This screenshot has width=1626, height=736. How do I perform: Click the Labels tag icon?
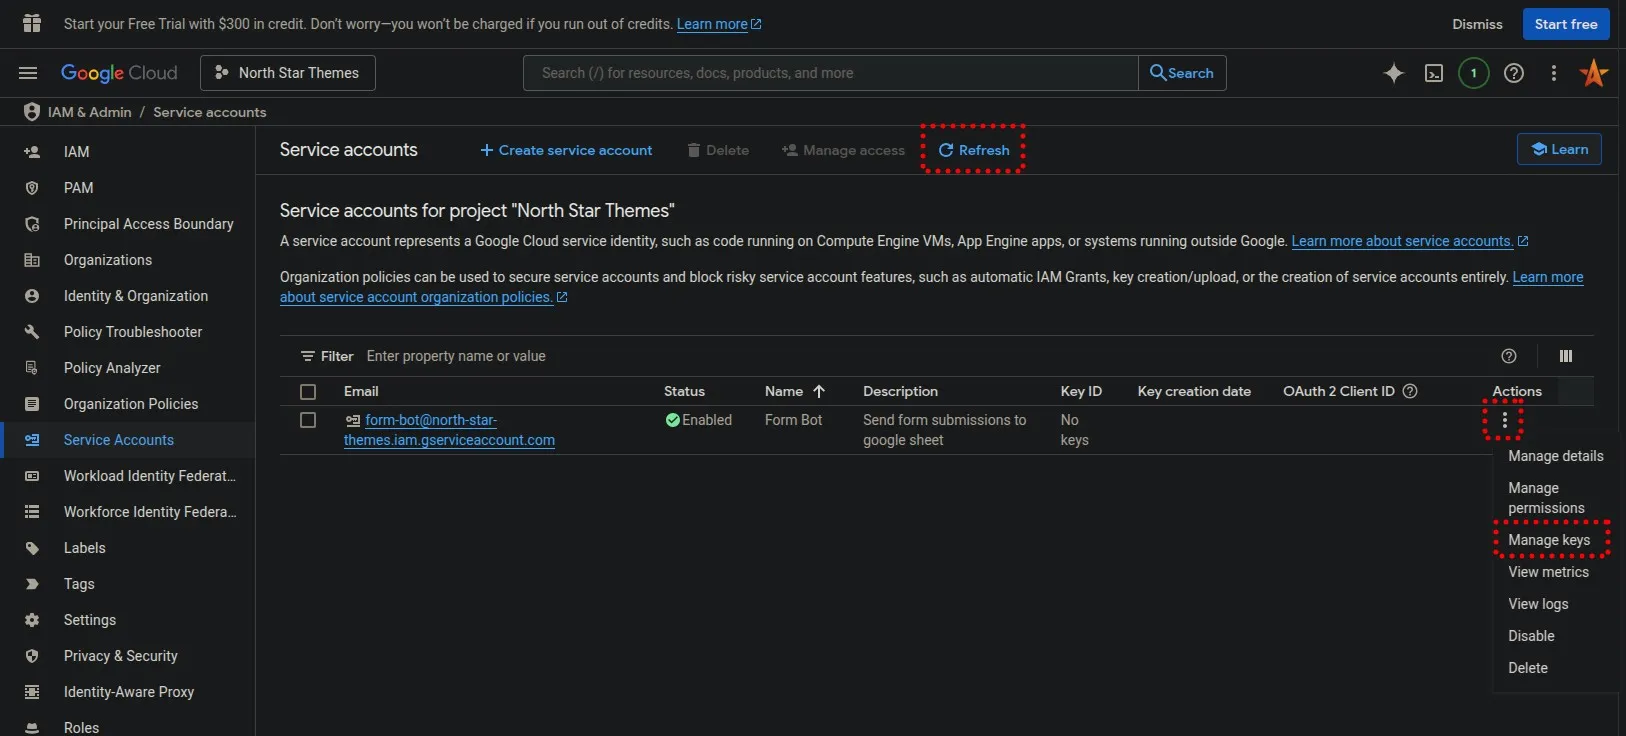pos(32,548)
